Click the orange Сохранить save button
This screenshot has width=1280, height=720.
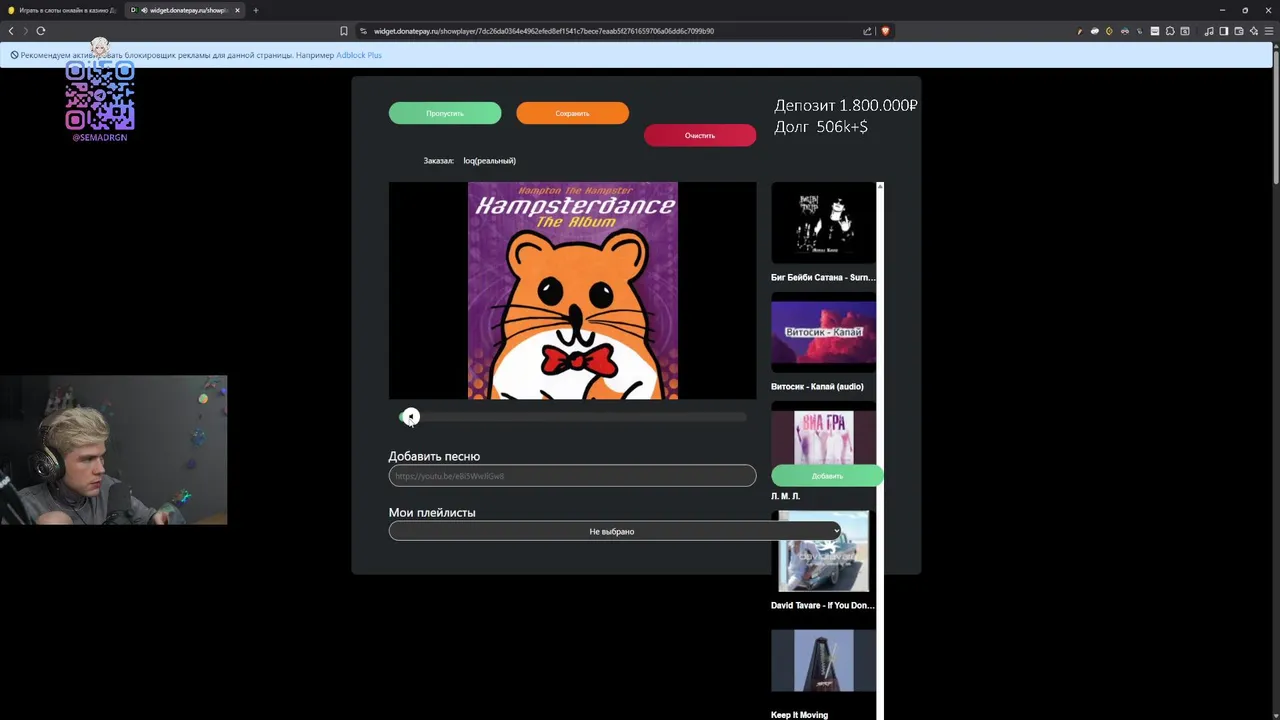pyautogui.click(x=572, y=113)
